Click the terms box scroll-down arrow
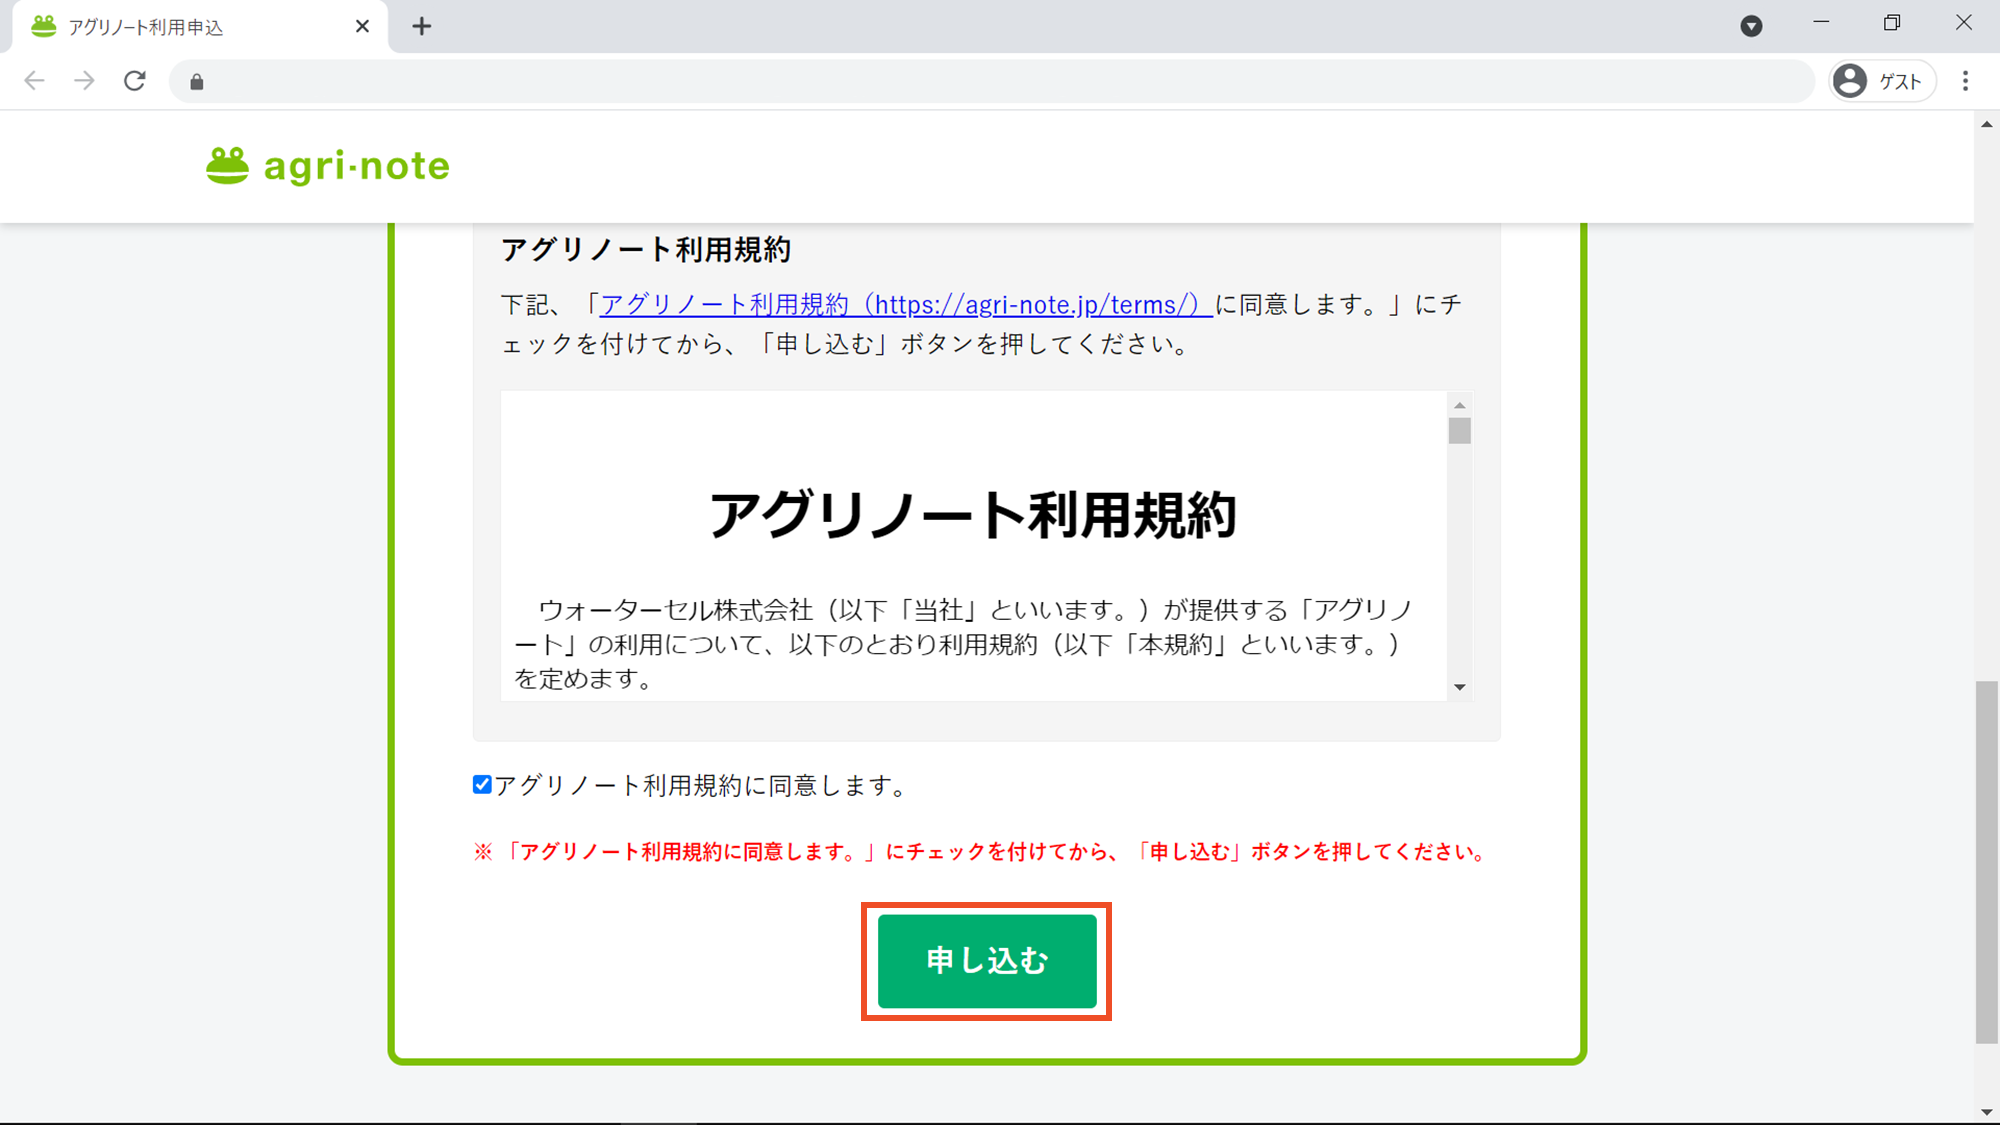This screenshot has width=2000, height=1125. (x=1460, y=687)
